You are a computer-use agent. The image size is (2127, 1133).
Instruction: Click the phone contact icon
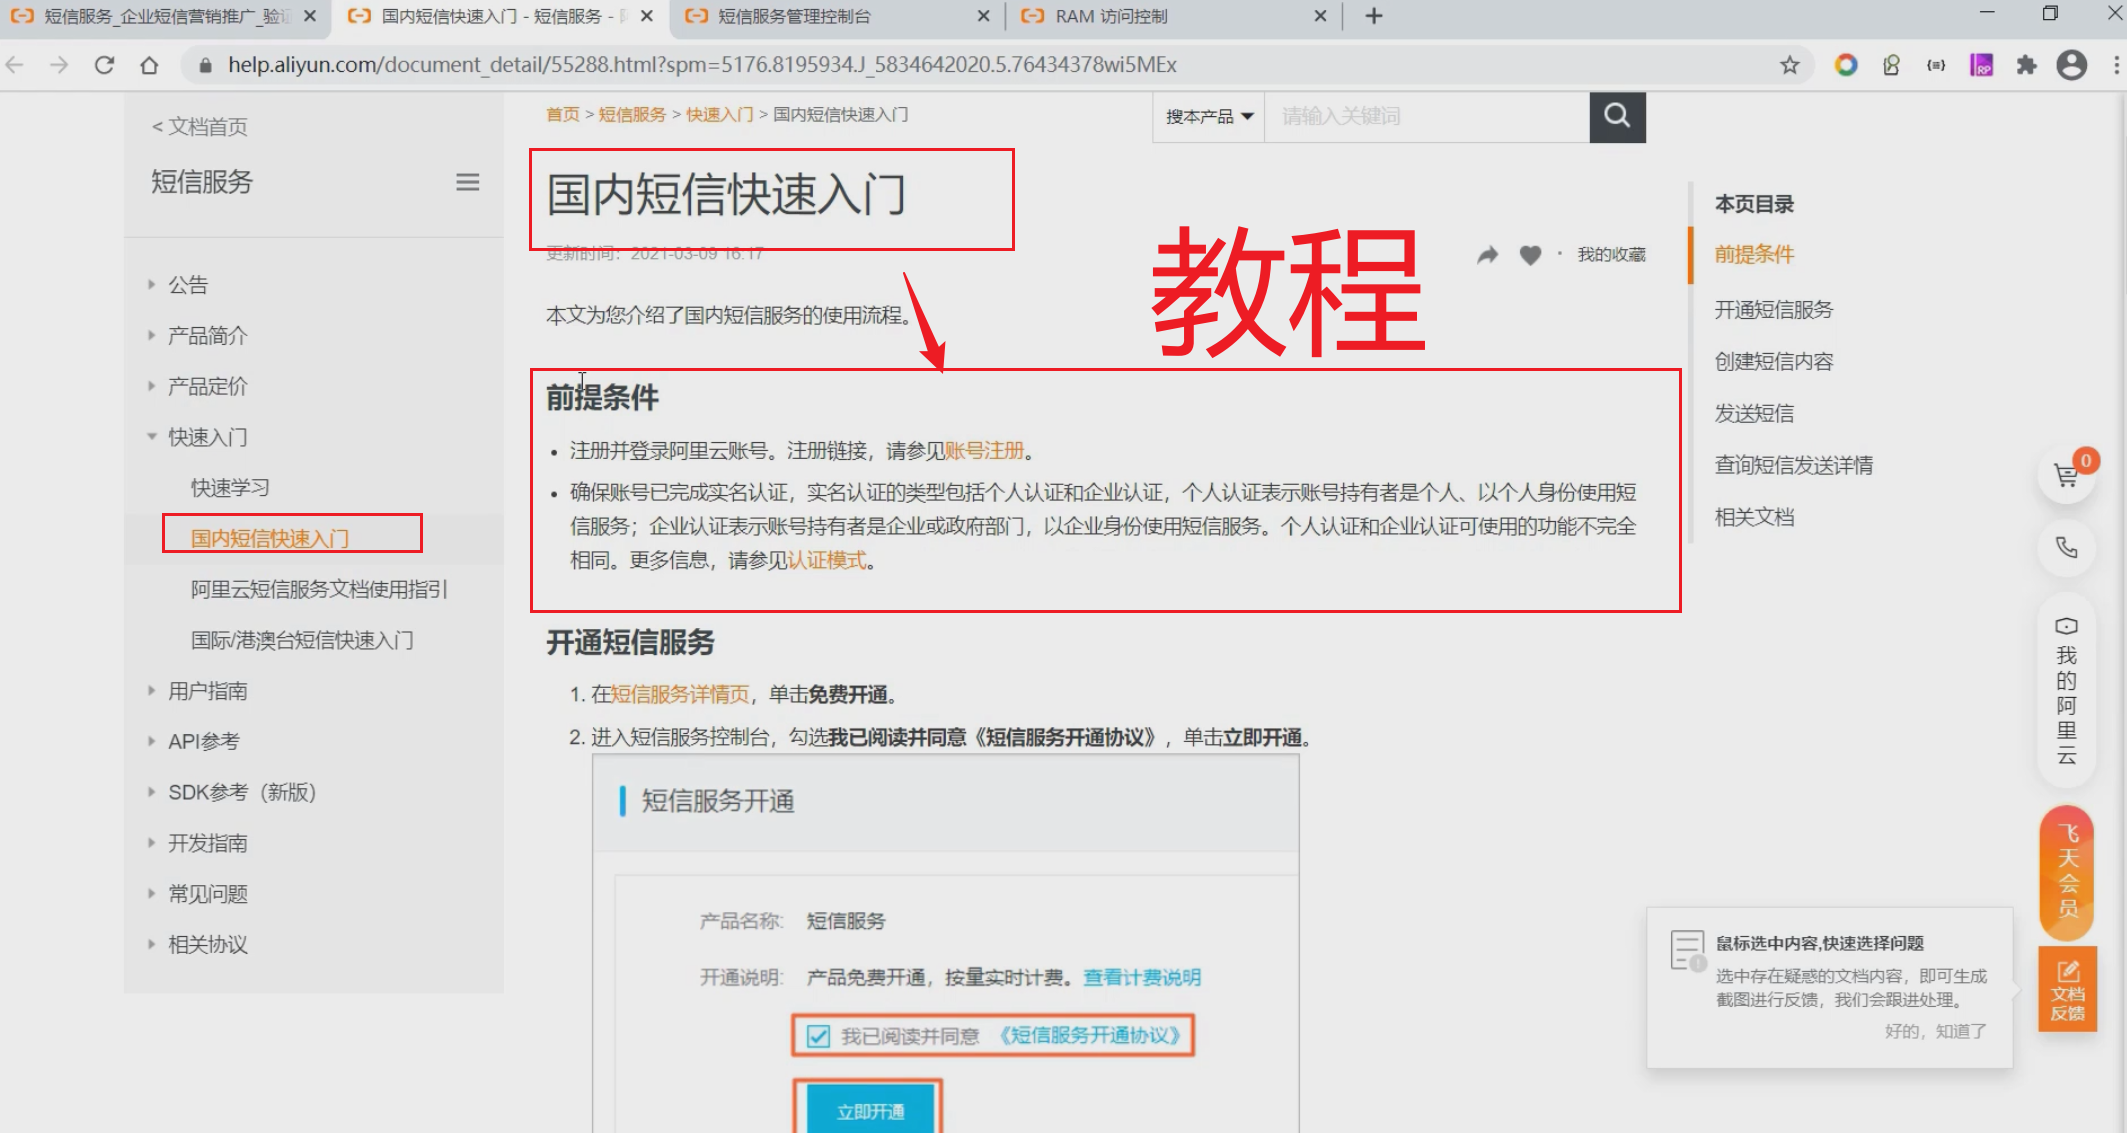tap(2066, 547)
